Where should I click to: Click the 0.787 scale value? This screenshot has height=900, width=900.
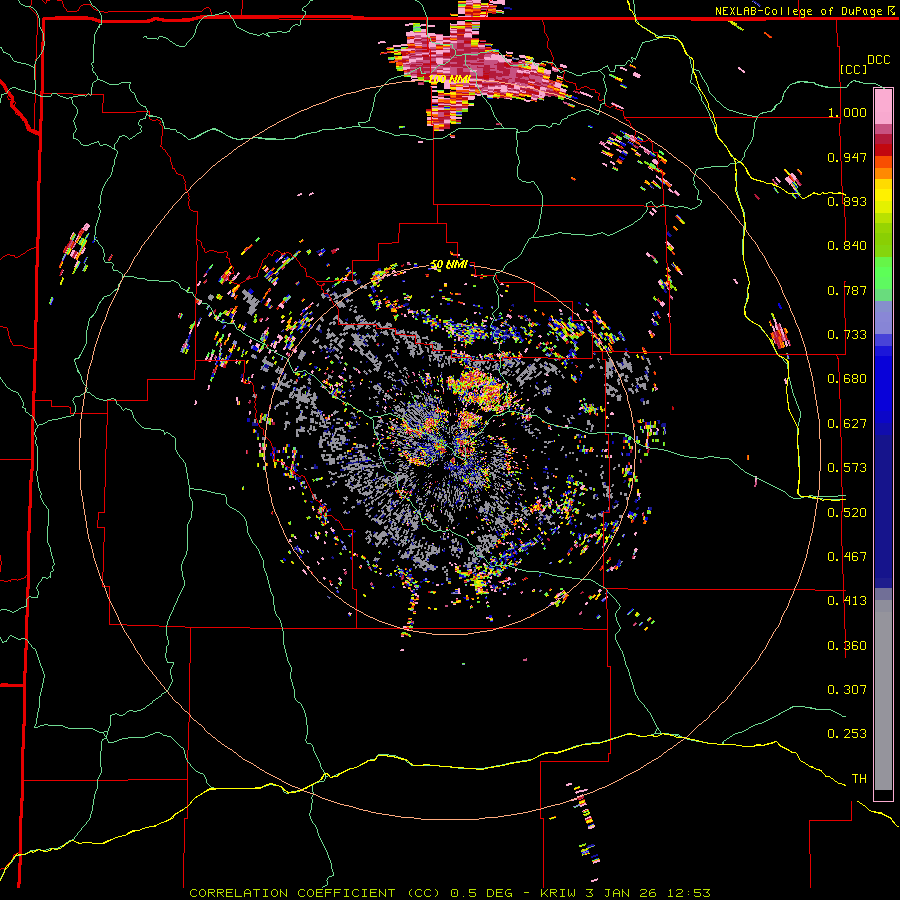(847, 290)
